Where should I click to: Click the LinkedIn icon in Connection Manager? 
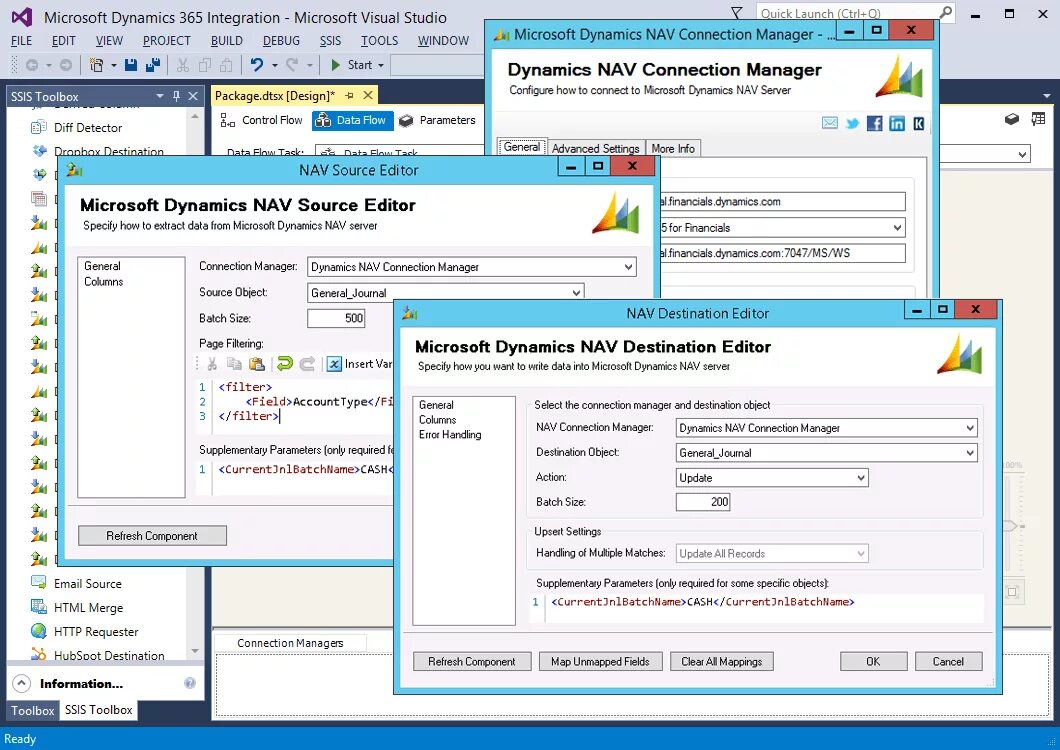click(897, 123)
